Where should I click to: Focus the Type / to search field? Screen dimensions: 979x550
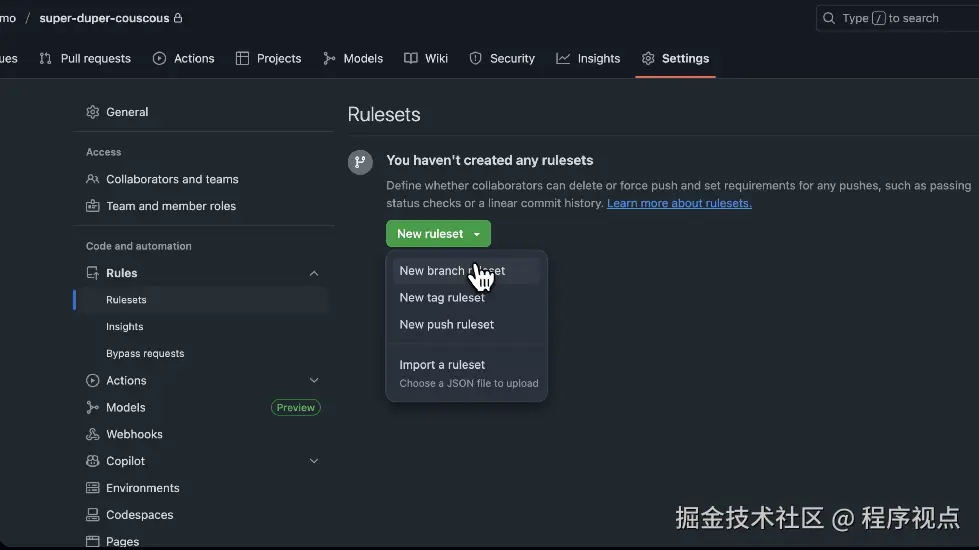tap(897, 18)
